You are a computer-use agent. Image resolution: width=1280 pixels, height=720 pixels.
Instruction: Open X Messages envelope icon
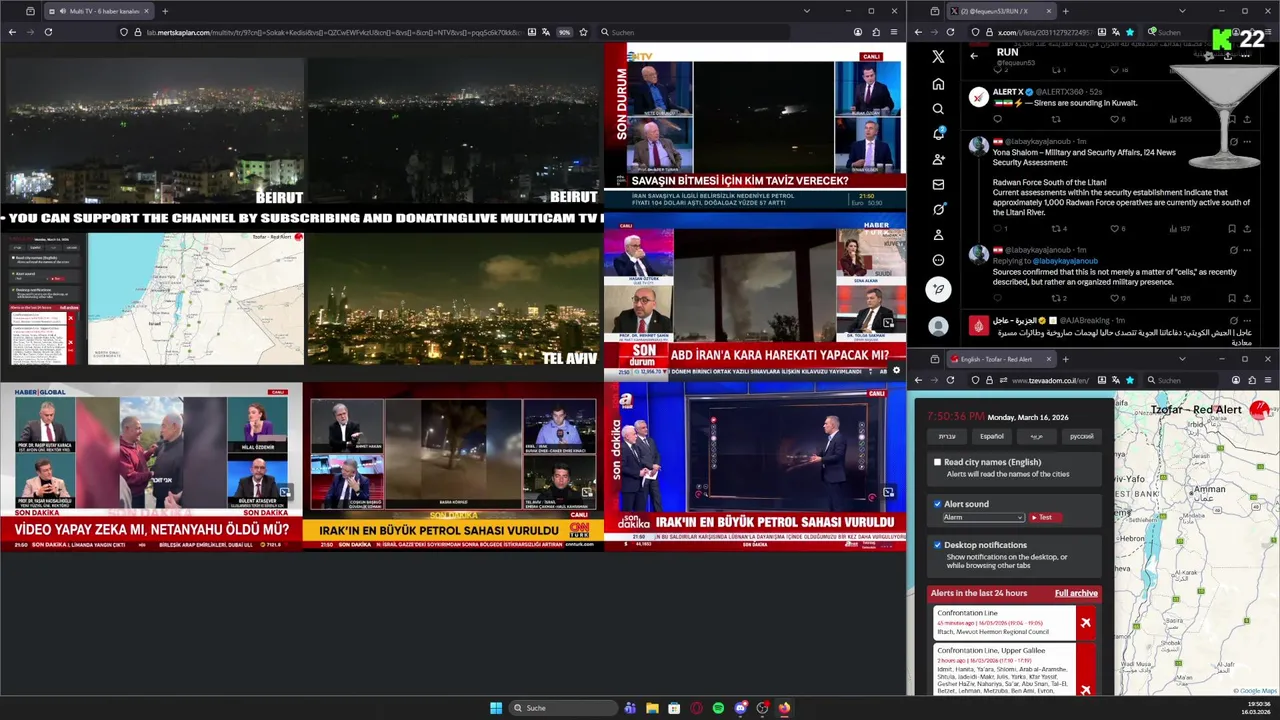pyautogui.click(x=938, y=185)
